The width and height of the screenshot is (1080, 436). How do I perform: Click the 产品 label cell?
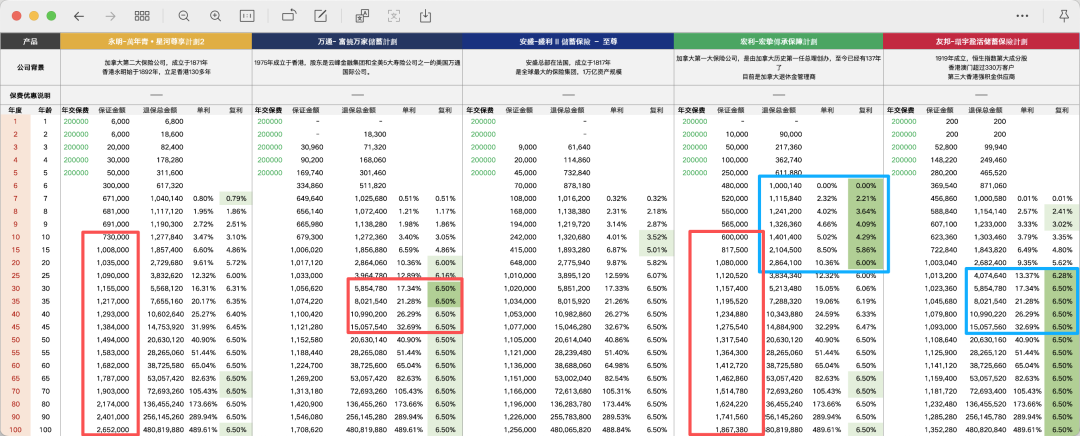30,41
